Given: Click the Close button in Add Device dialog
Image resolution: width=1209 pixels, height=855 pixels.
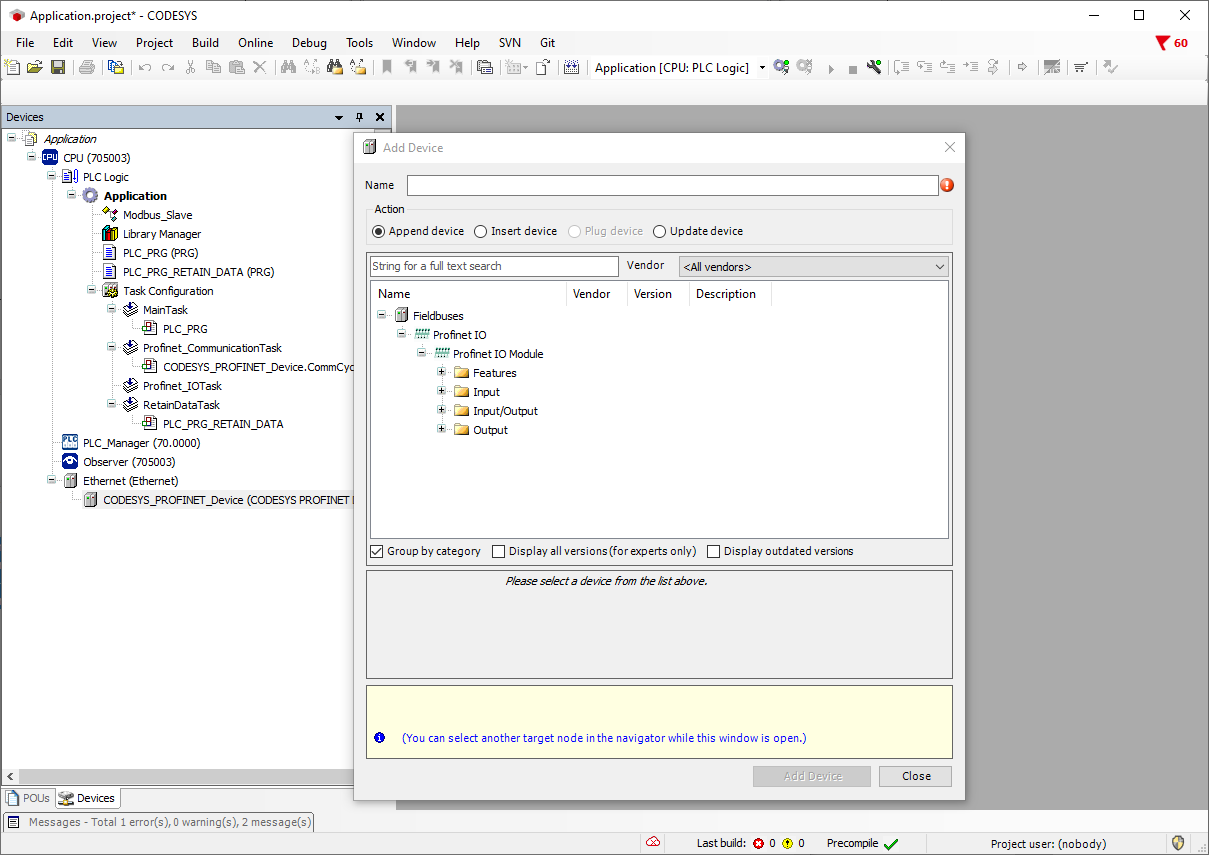Looking at the screenshot, I should click(x=915, y=776).
